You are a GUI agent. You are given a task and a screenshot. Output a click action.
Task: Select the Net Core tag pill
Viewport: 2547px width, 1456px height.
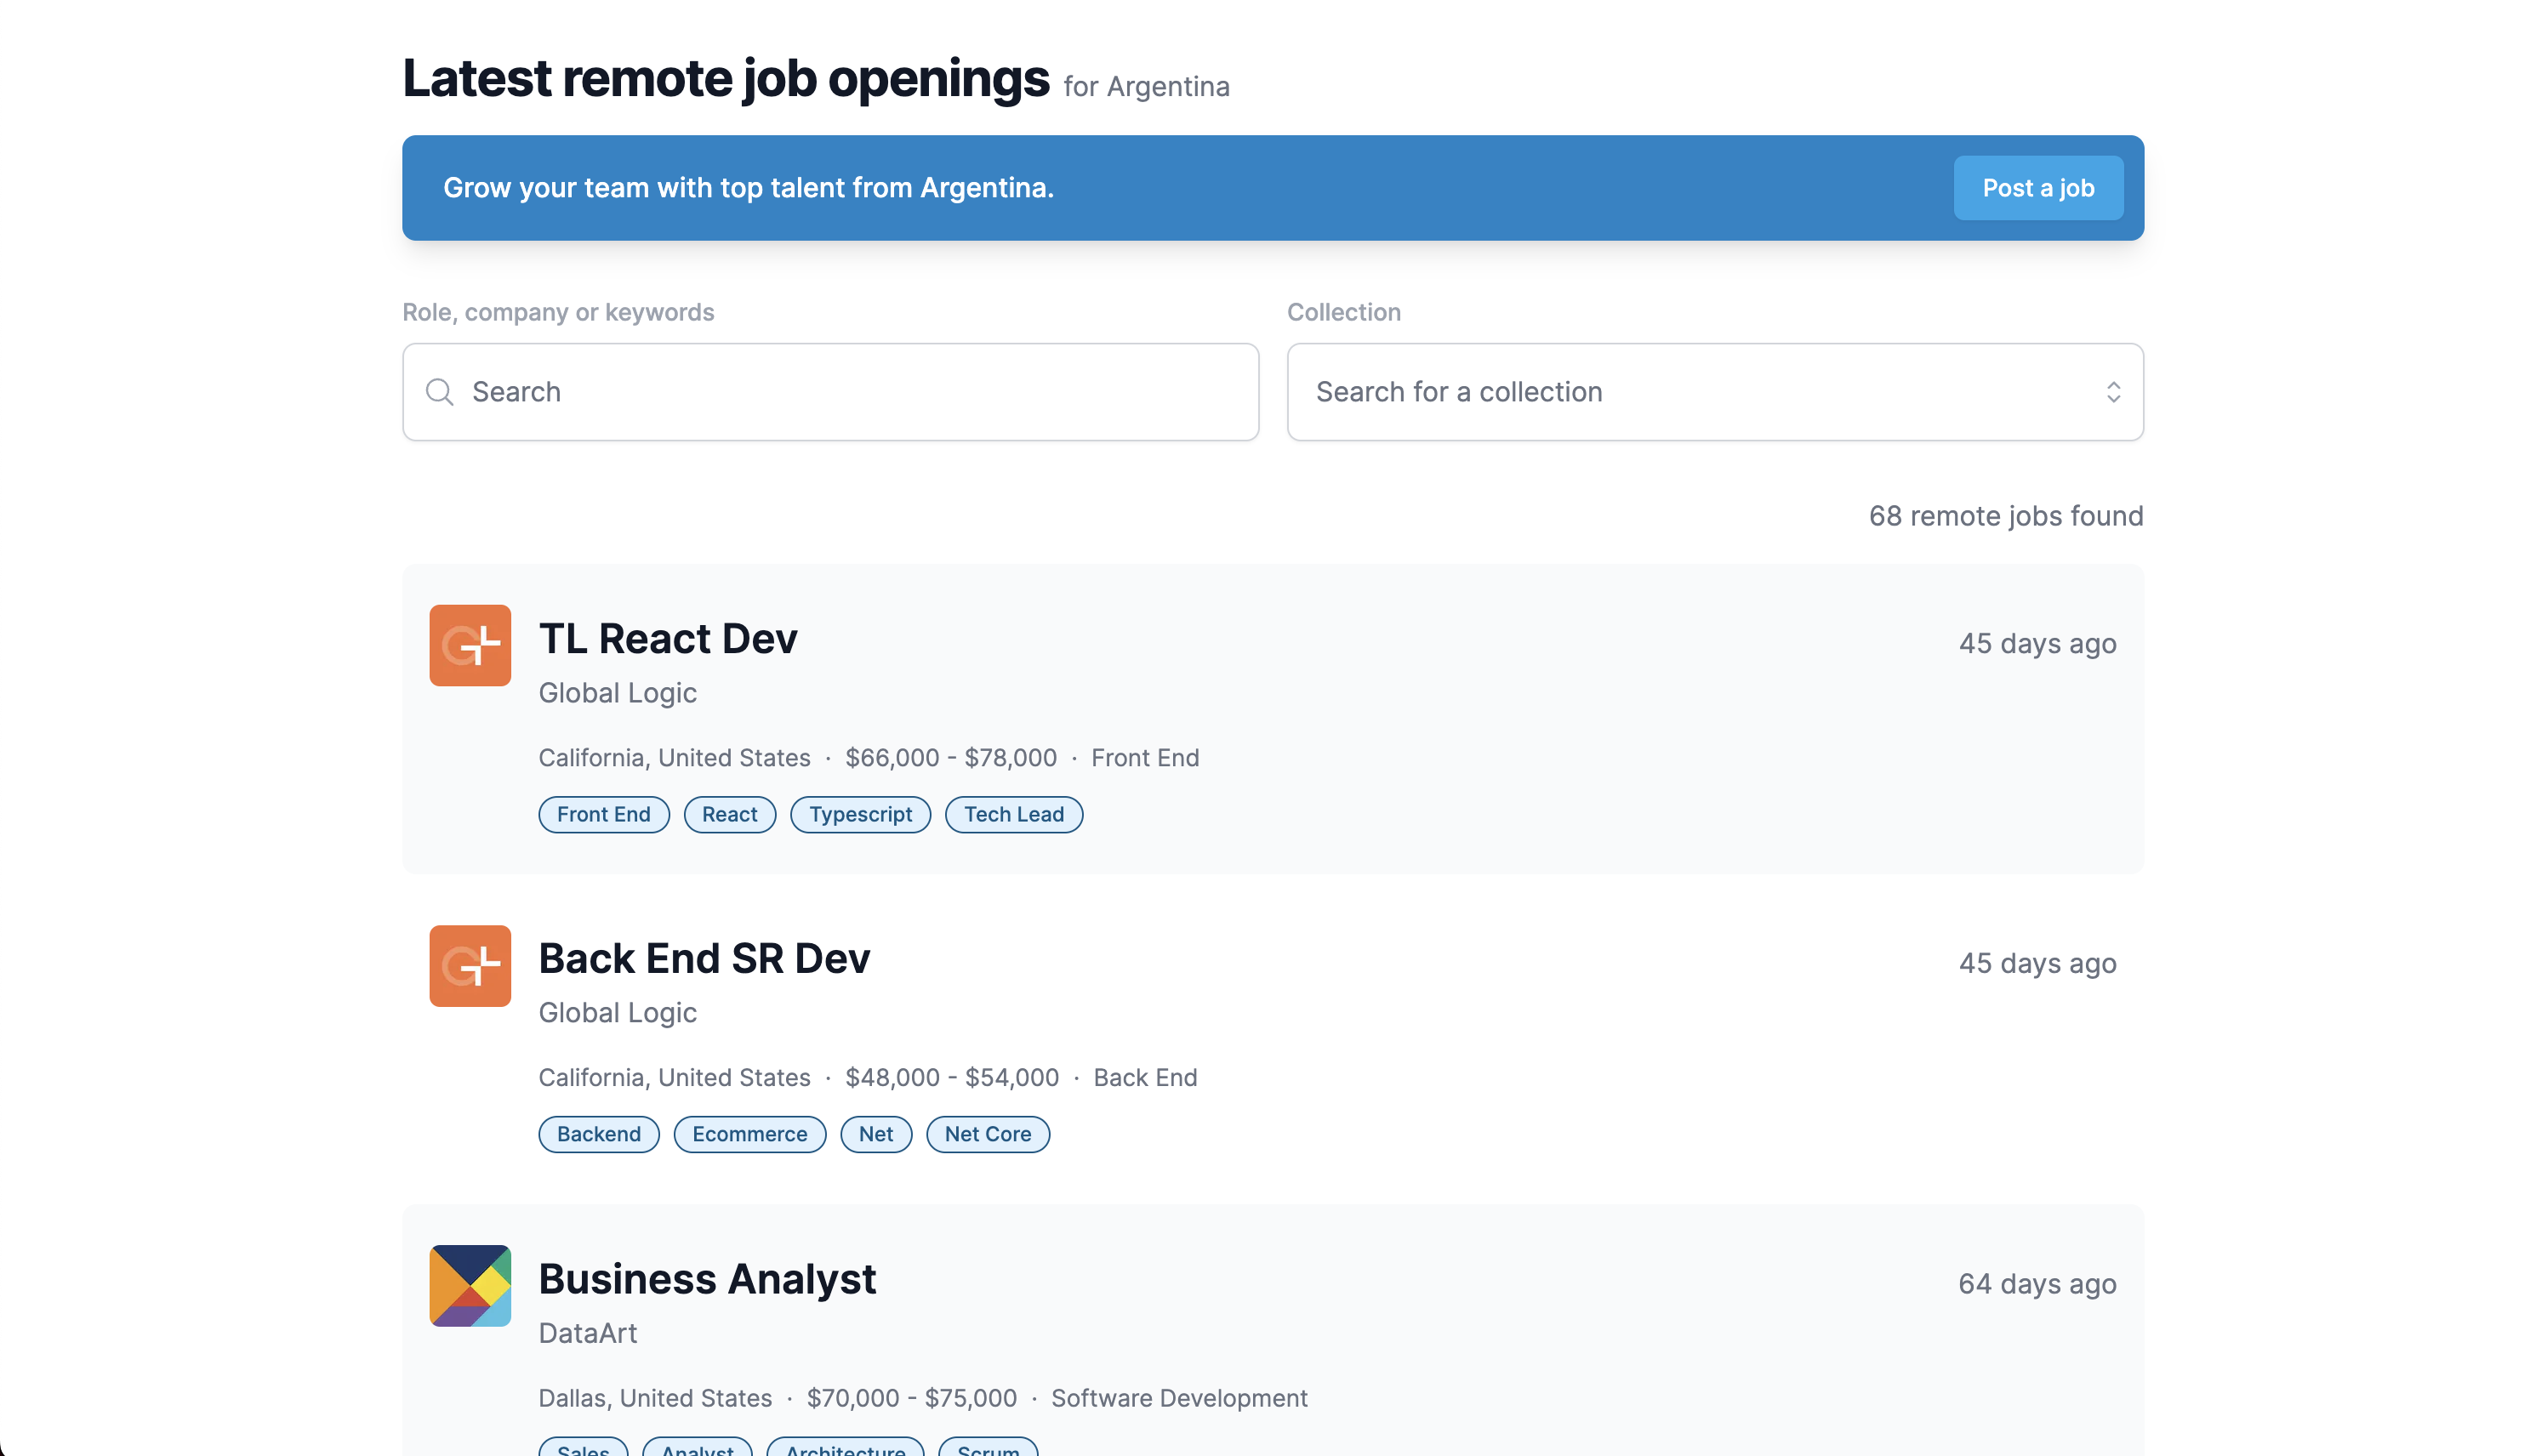point(987,1134)
